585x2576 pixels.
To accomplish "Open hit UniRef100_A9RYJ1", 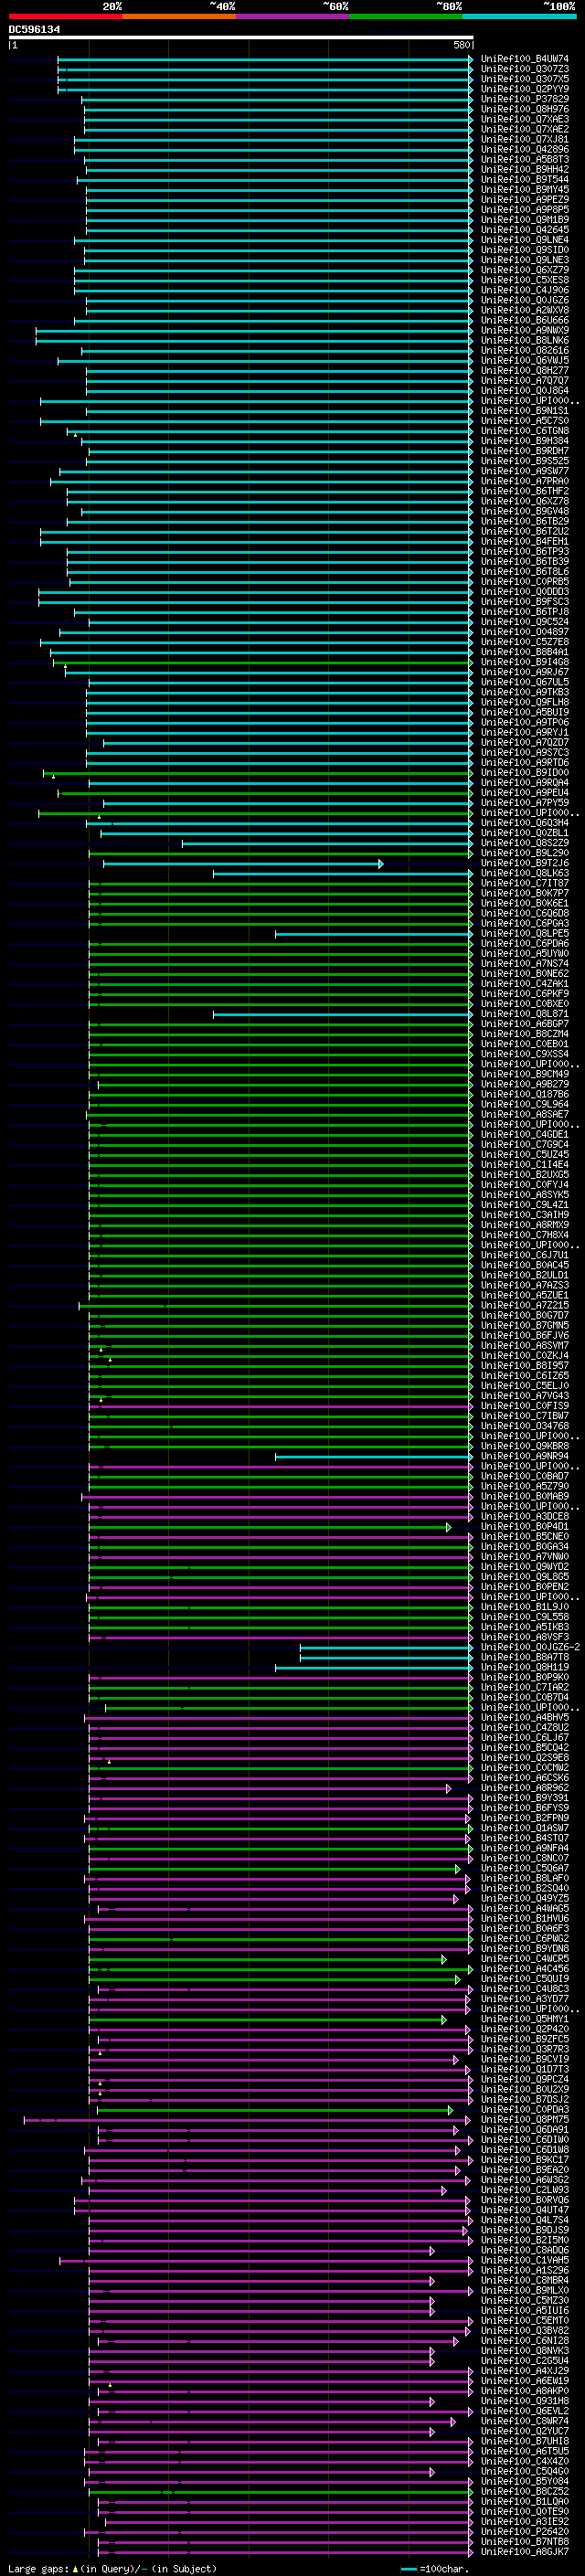I will point(525,732).
